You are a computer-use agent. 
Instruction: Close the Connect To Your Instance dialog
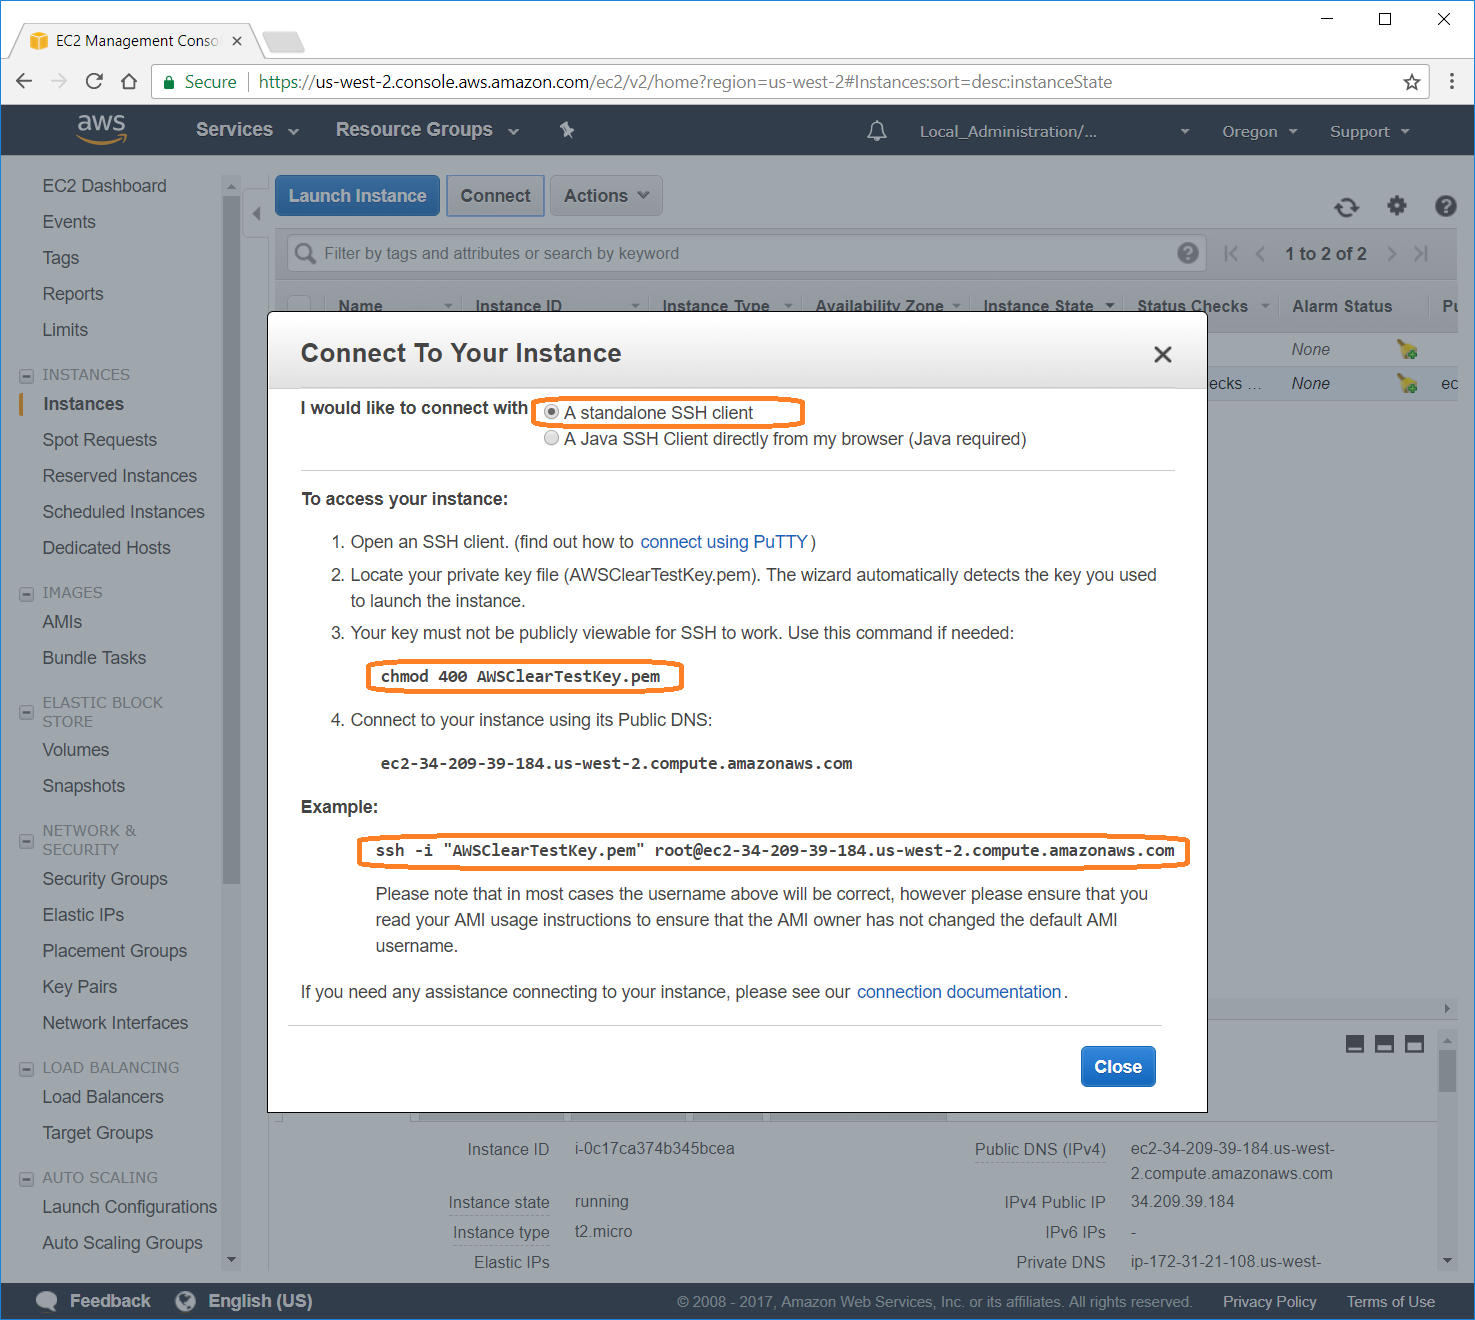coord(1162,354)
